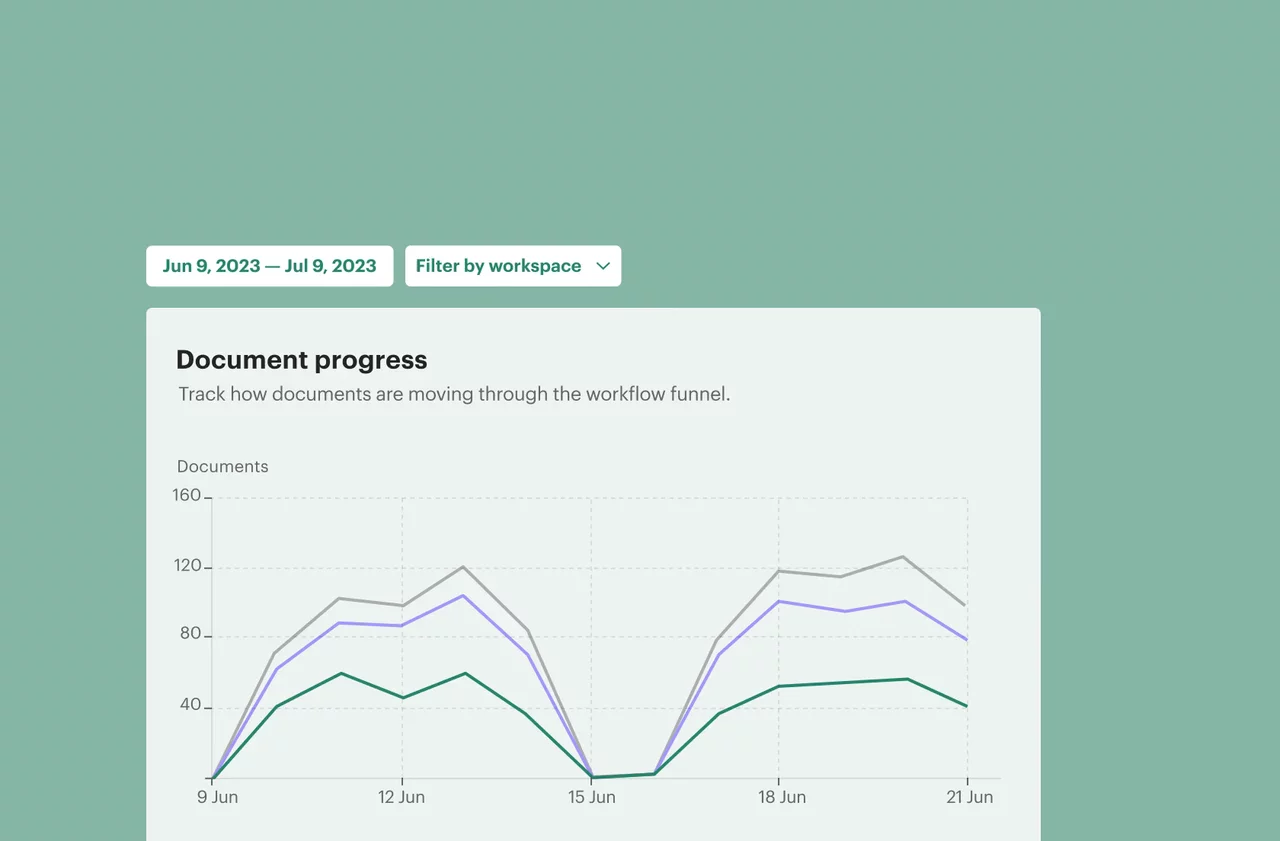The height and width of the screenshot is (841, 1280).
Task: Click the gray line peak near 13 Jun
Action: coord(463,567)
